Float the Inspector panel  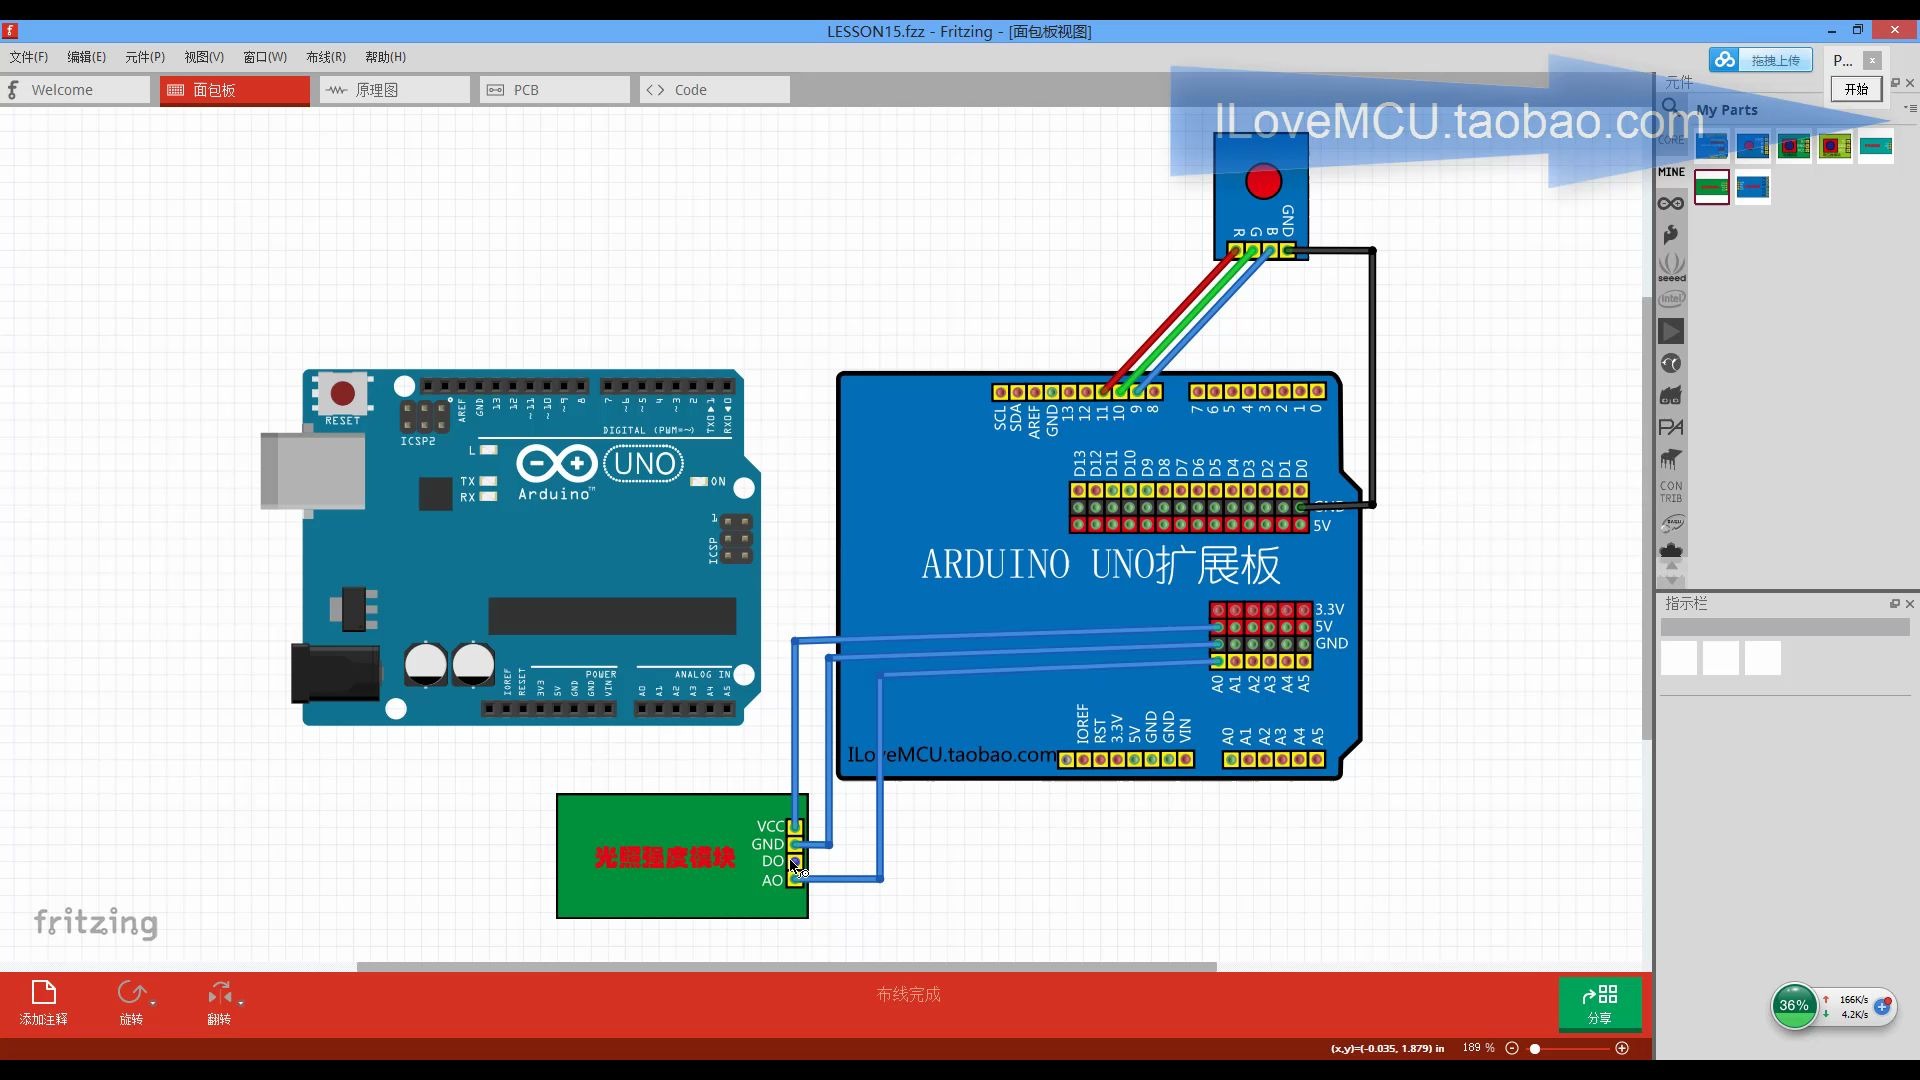[1894, 604]
